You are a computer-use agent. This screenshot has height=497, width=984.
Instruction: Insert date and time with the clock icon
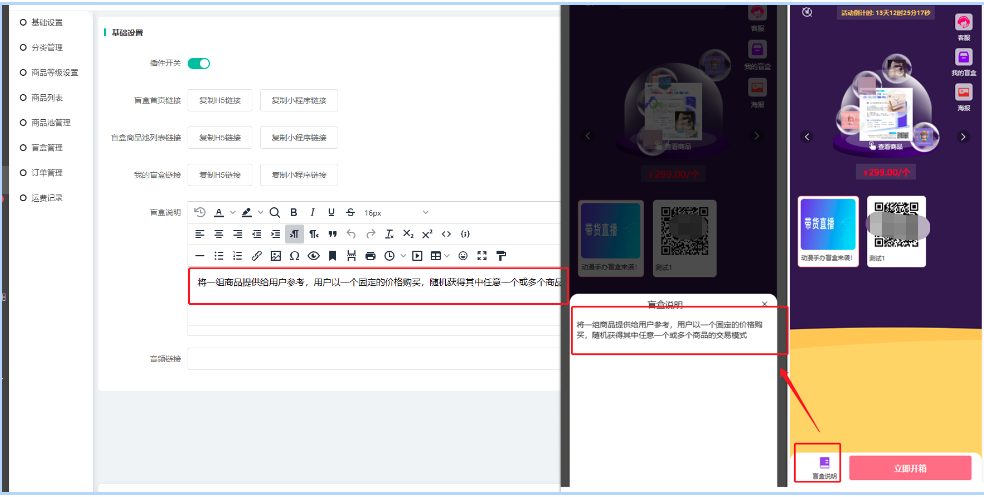389,256
